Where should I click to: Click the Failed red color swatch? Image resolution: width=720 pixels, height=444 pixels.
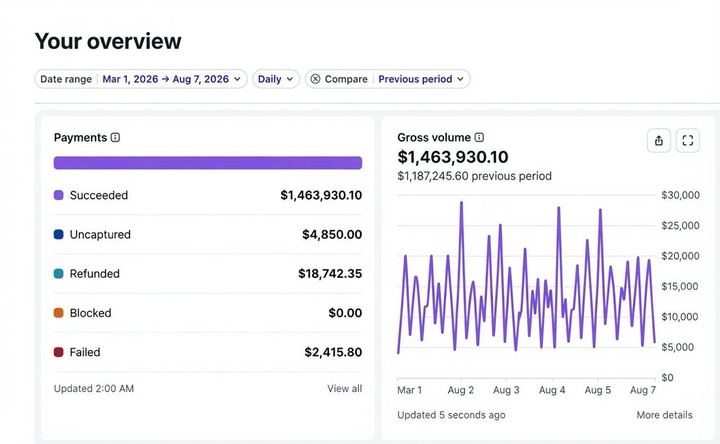point(58,352)
